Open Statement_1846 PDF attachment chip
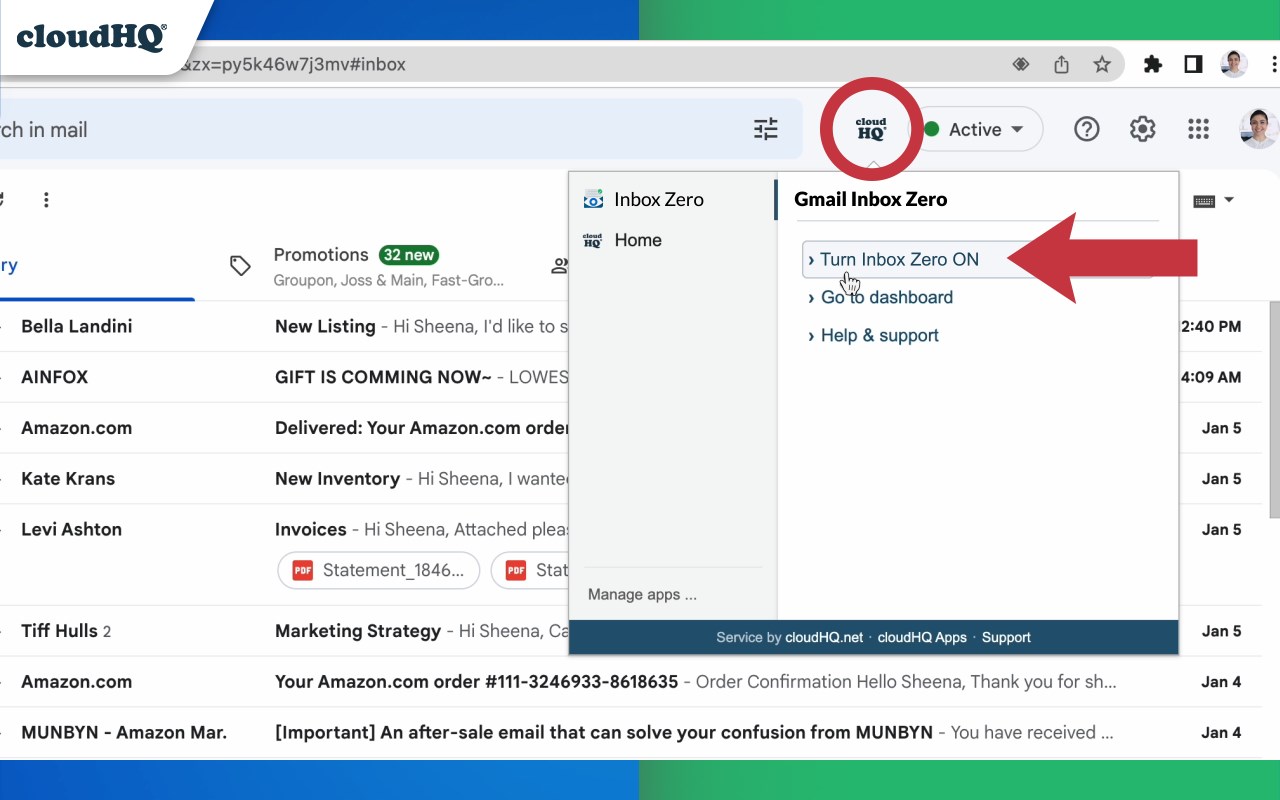Screen dimensions: 1280x800 coord(379,571)
